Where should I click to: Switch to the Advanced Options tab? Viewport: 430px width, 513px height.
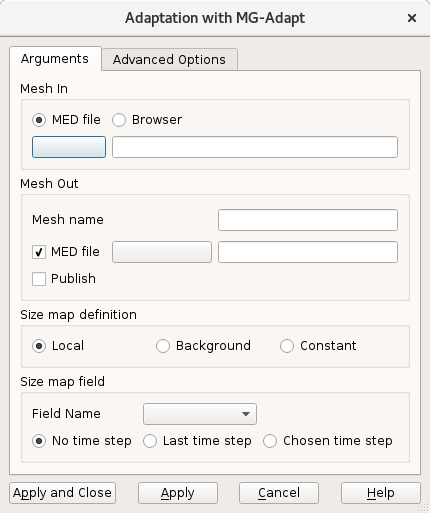tap(169, 60)
